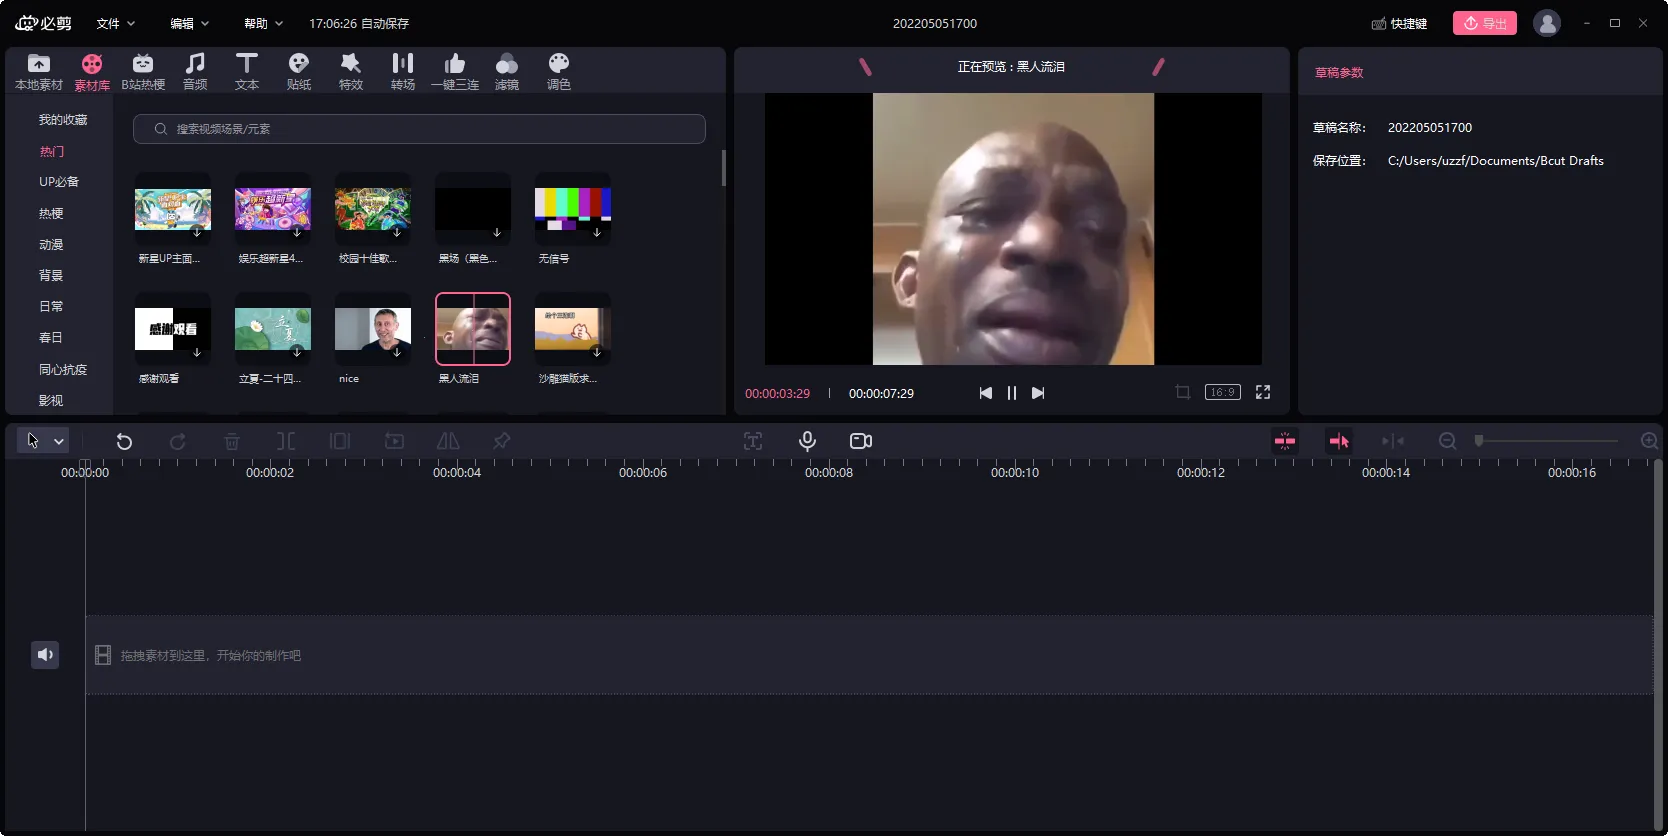Open the 调色 color grading panel
Viewport: 1668px width, 836px height.
point(558,71)
